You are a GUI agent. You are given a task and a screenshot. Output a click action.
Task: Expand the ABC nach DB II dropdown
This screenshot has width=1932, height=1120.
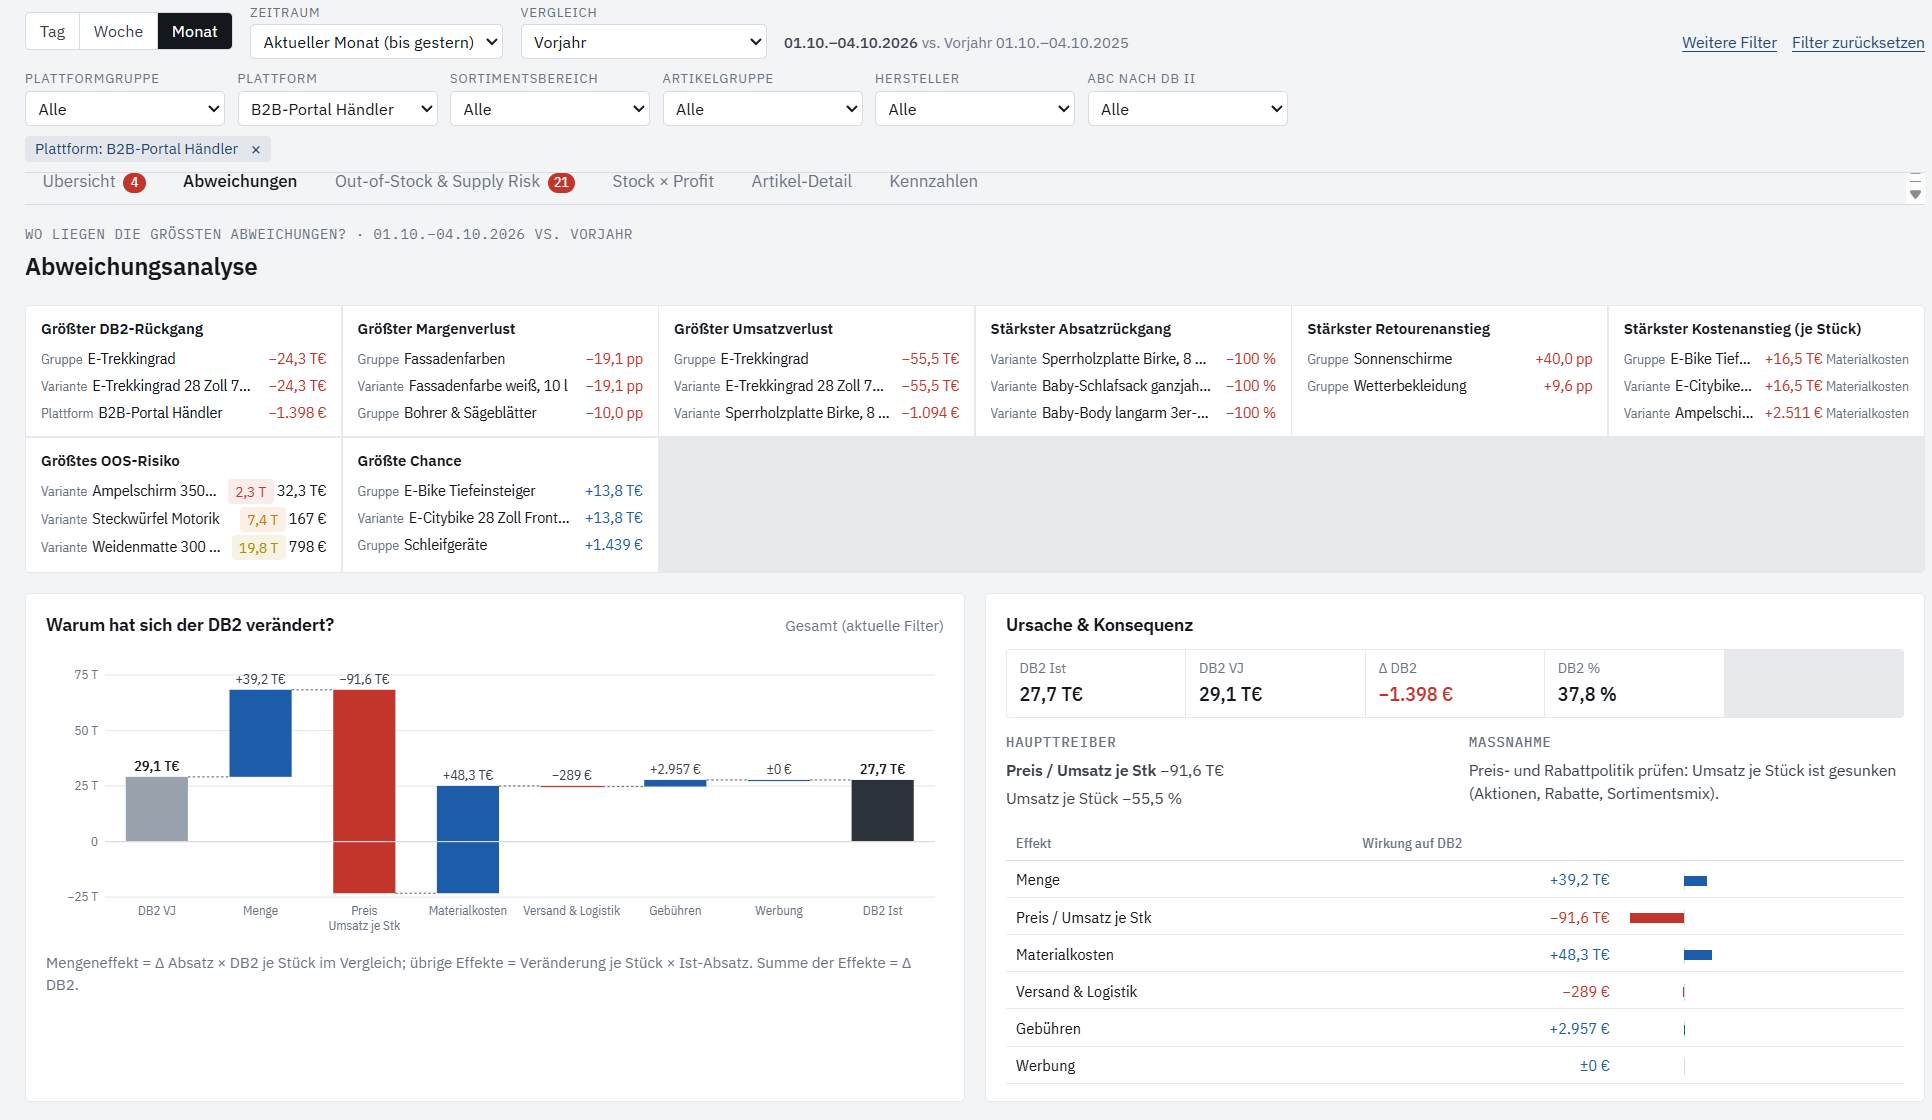(x=1187, y=109)
